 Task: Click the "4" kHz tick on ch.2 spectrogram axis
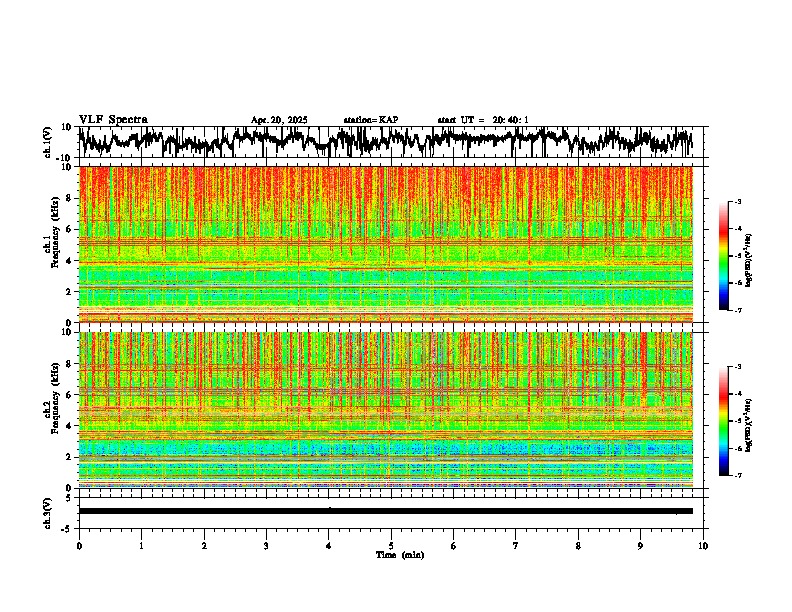click(69, 426)
